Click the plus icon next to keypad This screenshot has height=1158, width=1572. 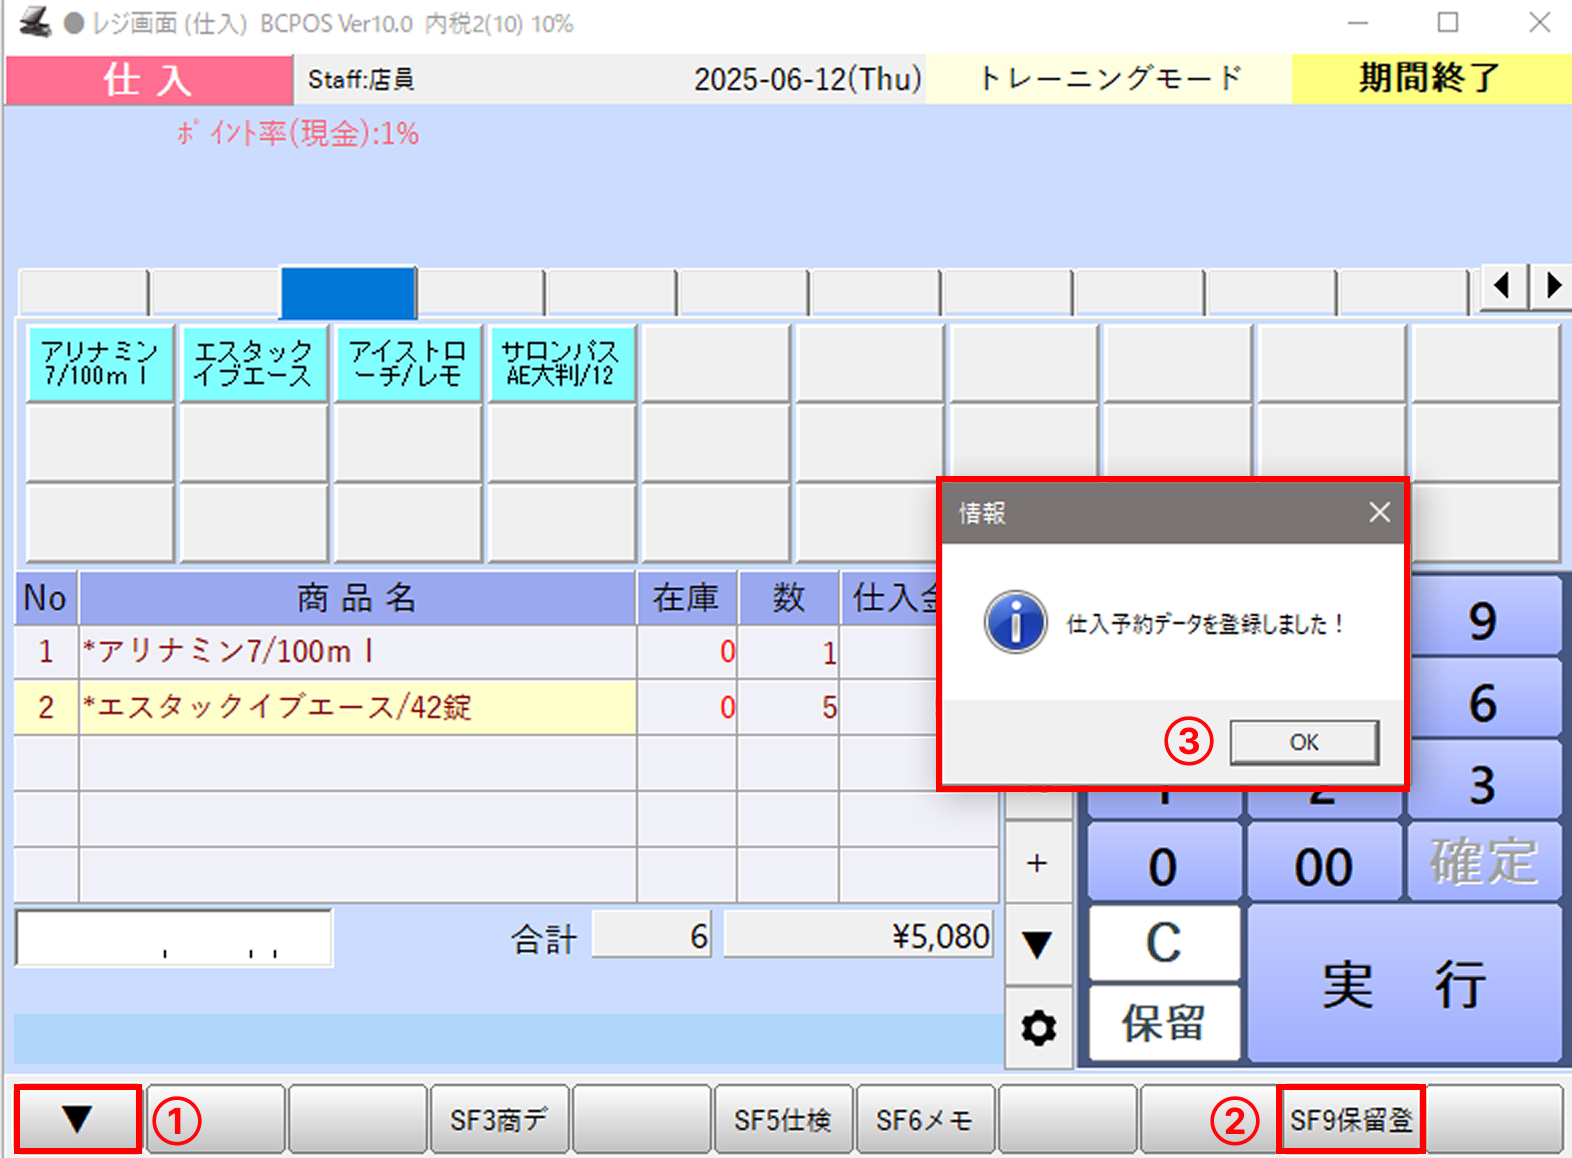pyautogui.click(x=1038, y=862)
